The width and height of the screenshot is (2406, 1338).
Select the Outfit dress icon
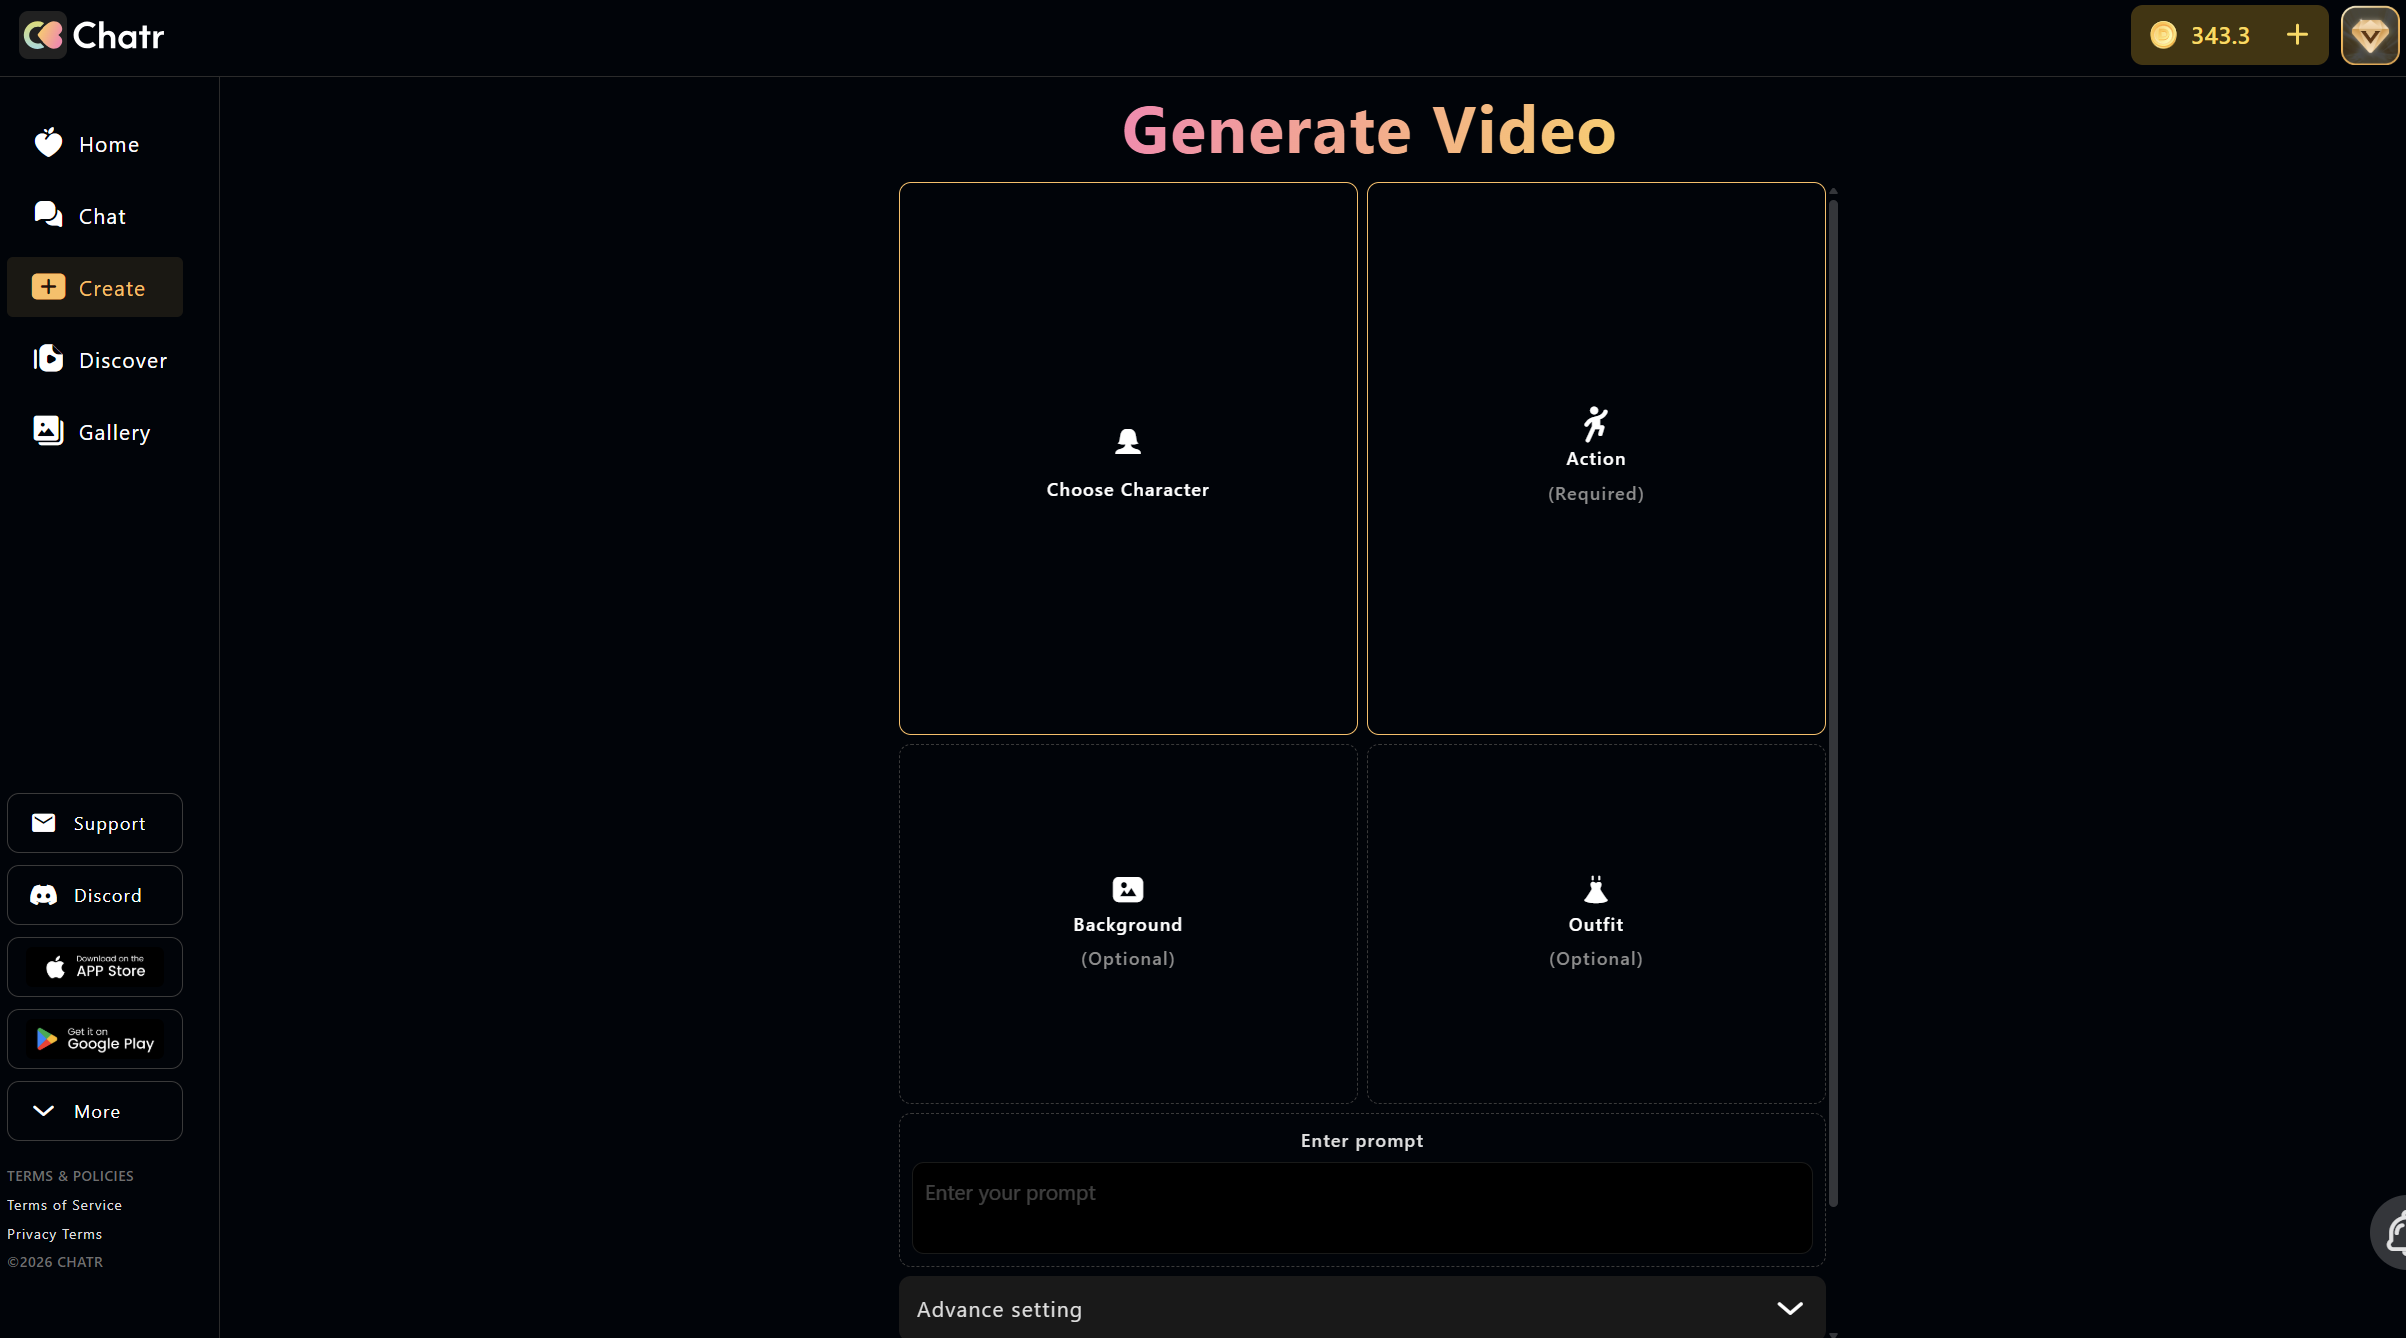[1594, 890]
